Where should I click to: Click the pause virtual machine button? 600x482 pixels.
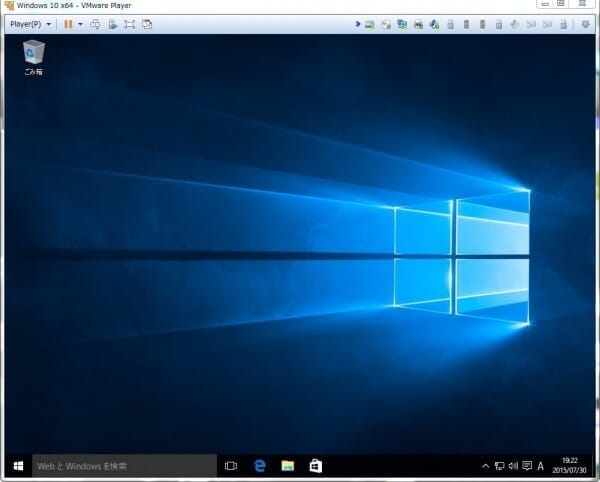(x=68, y=23)
